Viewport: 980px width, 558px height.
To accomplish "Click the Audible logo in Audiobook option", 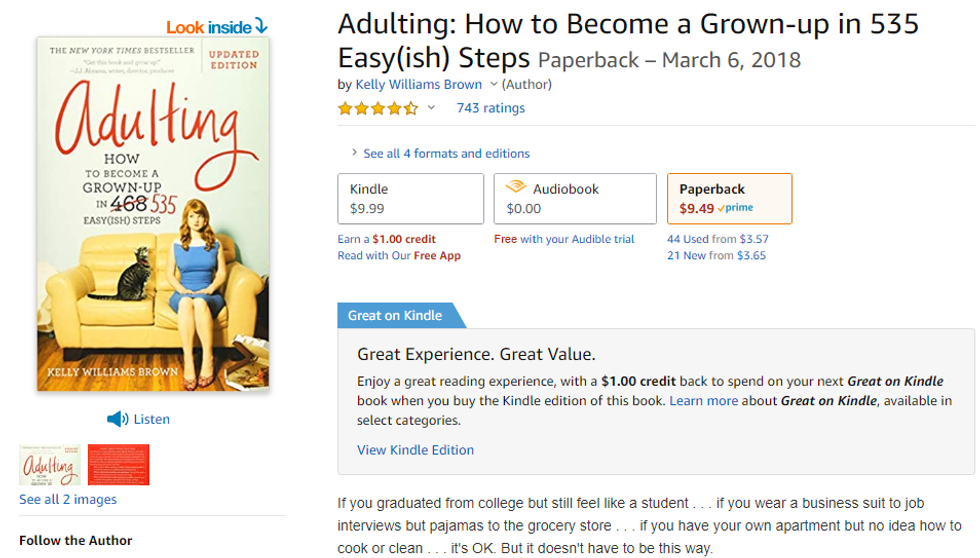I will pos(515,187).
